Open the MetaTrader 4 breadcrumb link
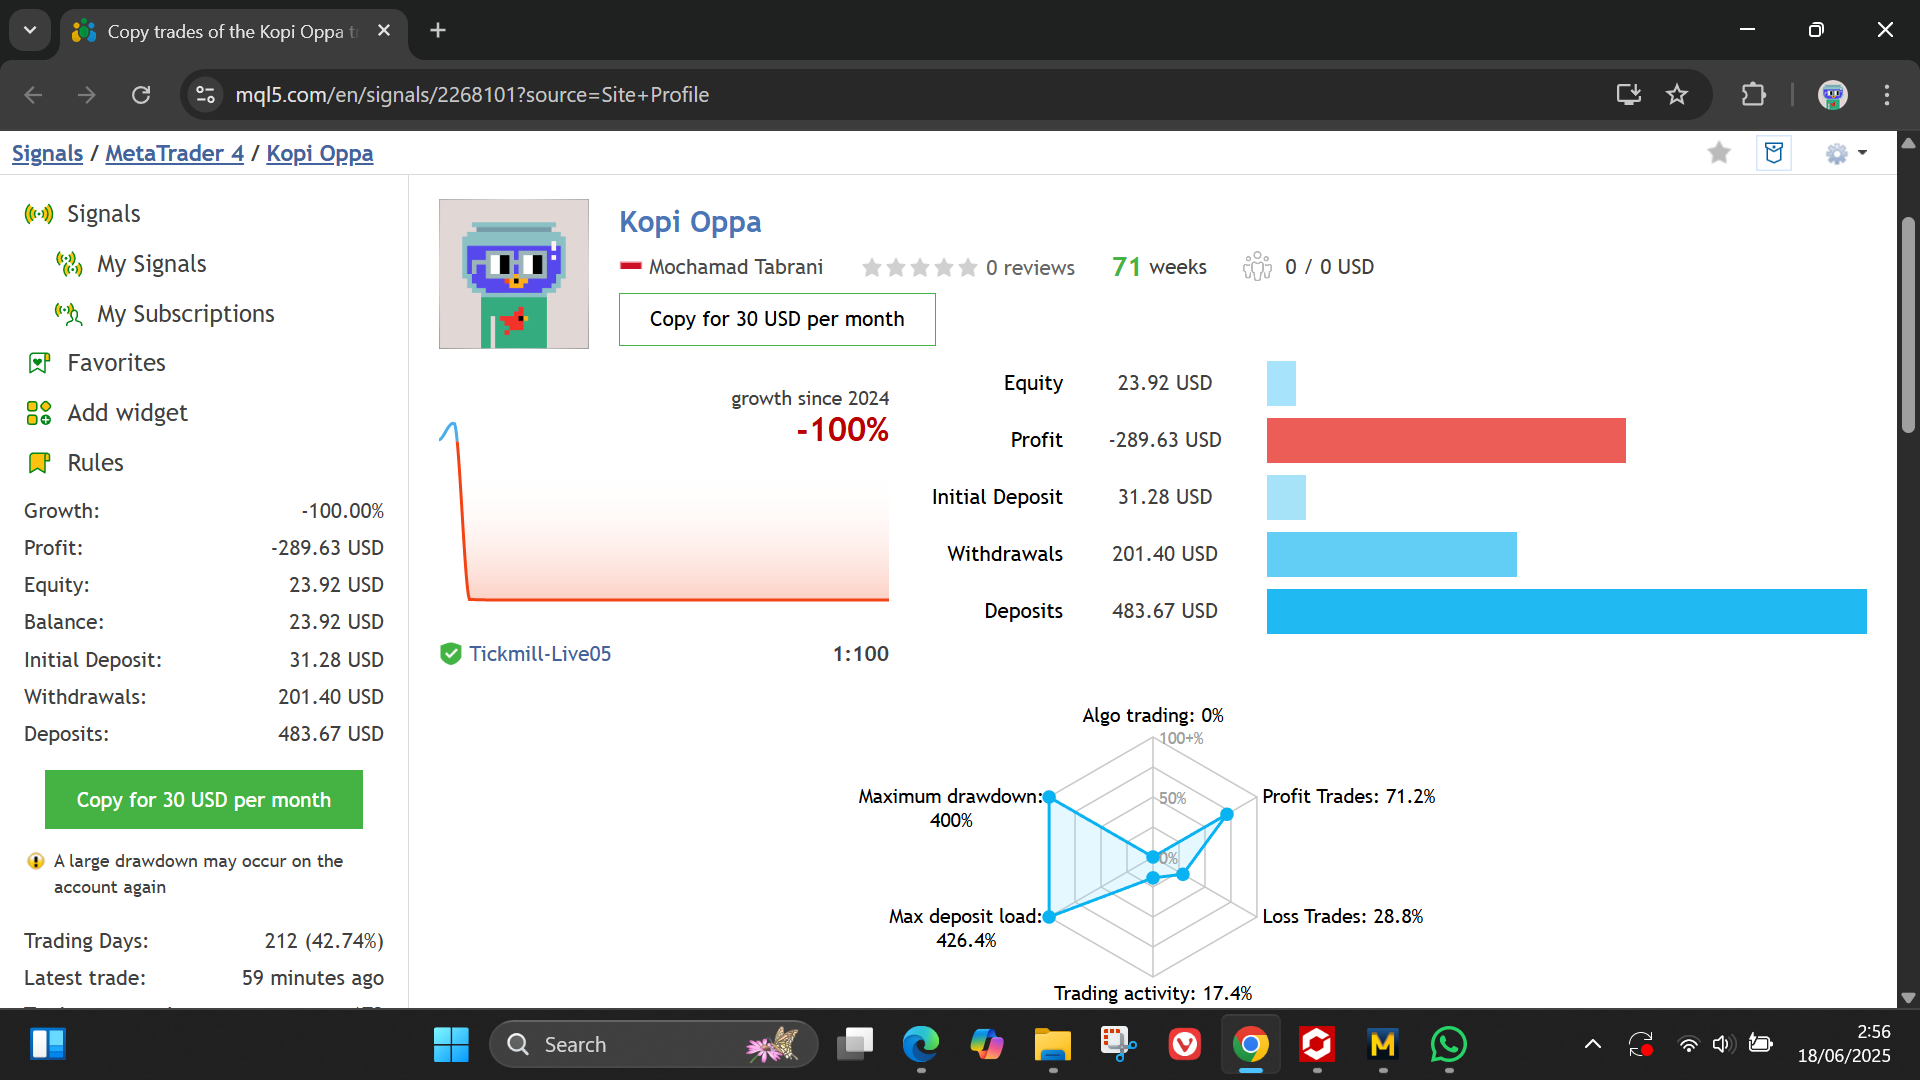1920x1080 pixels. [174, 153]
